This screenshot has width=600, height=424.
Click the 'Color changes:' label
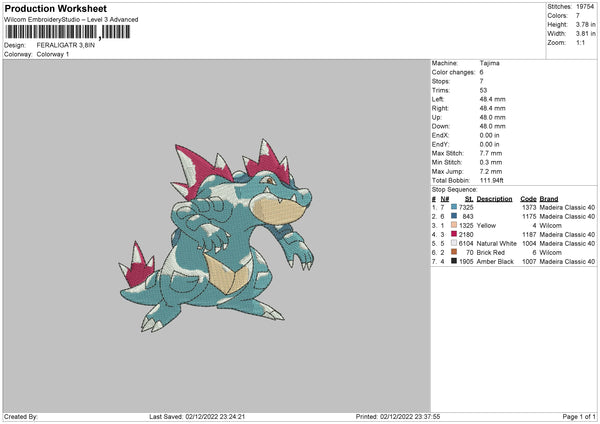click(453, 72)
